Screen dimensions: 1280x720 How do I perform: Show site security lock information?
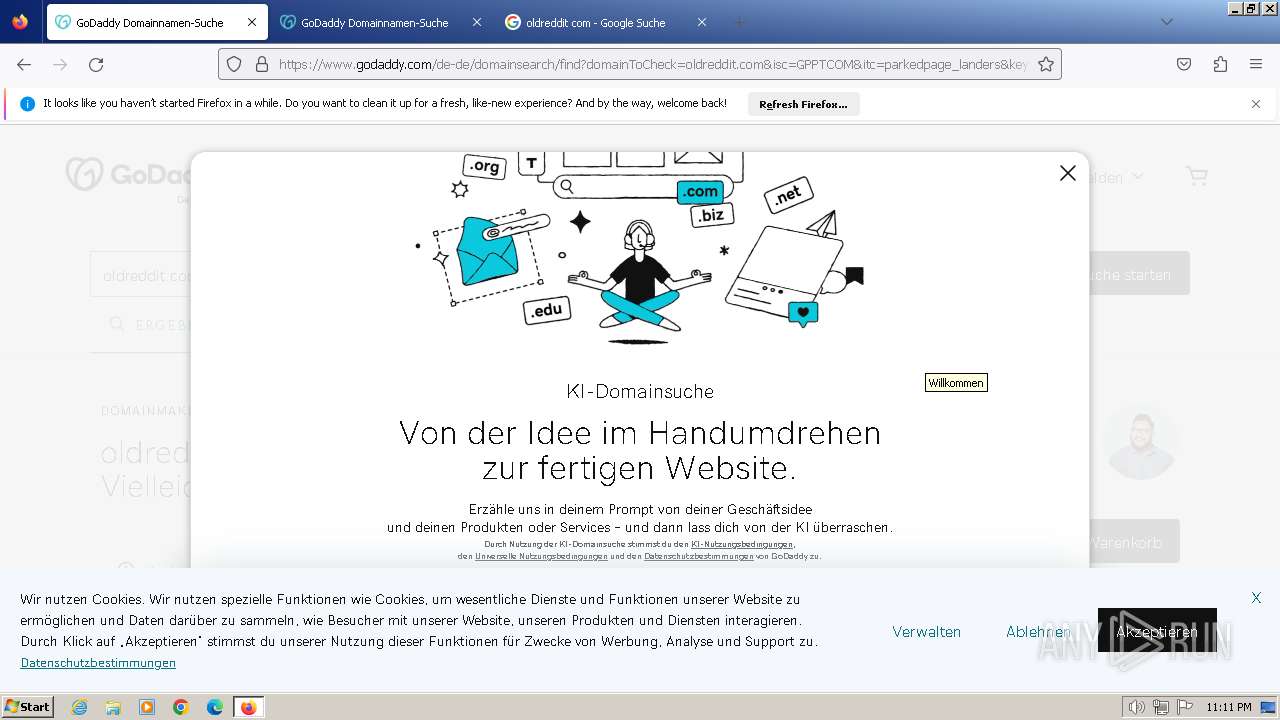tap(262, 64)
